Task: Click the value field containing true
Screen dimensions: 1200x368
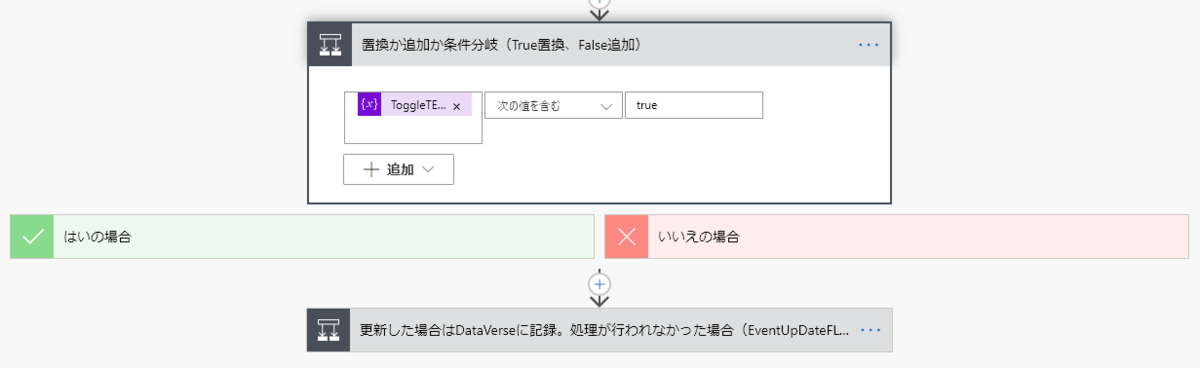Action: pyautogui.click(x=693, y=105)
